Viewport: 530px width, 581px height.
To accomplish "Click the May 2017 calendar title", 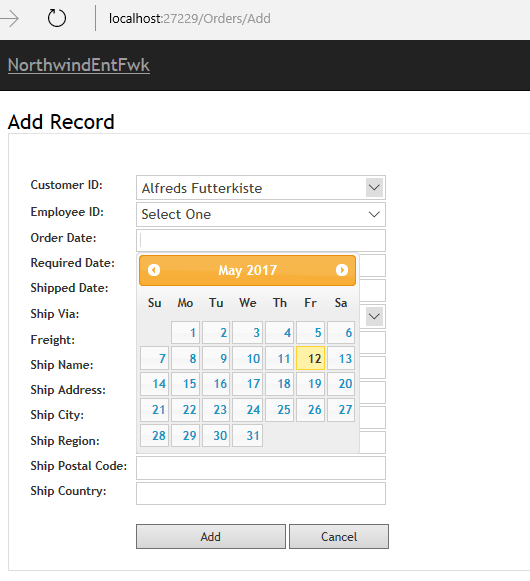I will [x=248, y=270].
